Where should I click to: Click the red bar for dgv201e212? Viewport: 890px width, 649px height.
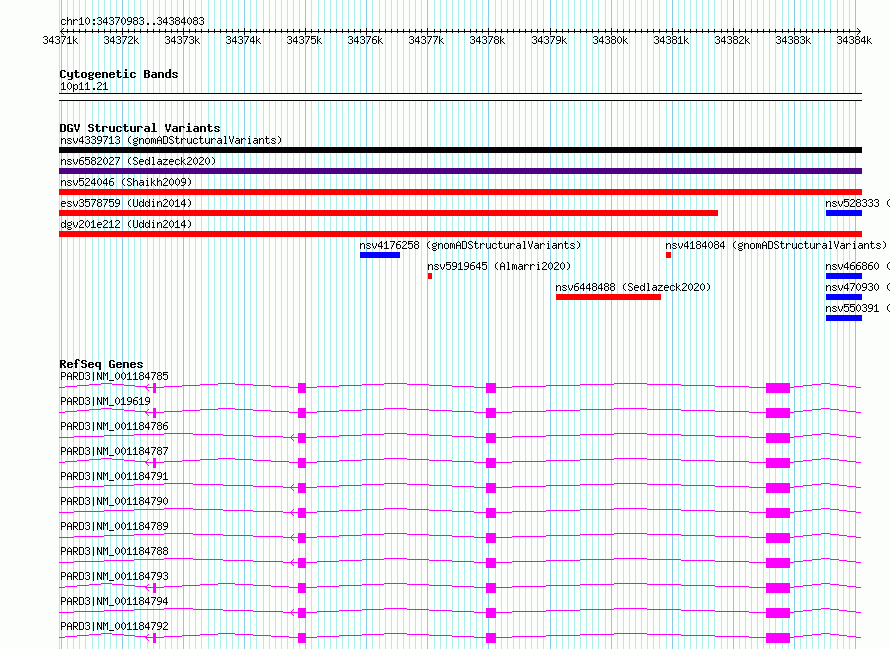(460, 234)
